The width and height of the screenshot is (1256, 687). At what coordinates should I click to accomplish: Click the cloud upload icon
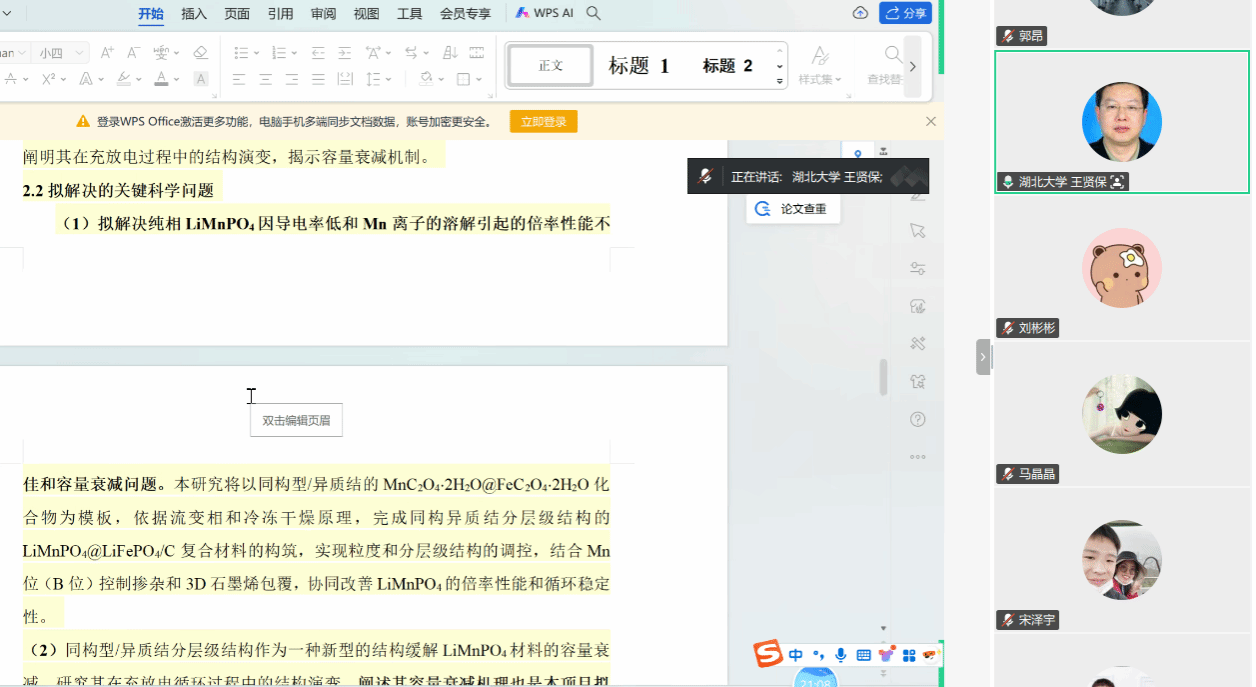coord(860,13)
